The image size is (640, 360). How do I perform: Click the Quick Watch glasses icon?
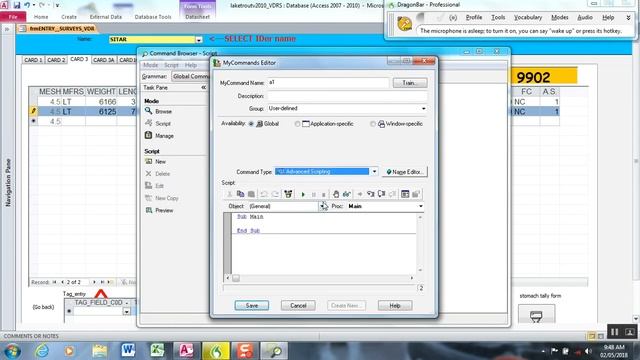347,194
